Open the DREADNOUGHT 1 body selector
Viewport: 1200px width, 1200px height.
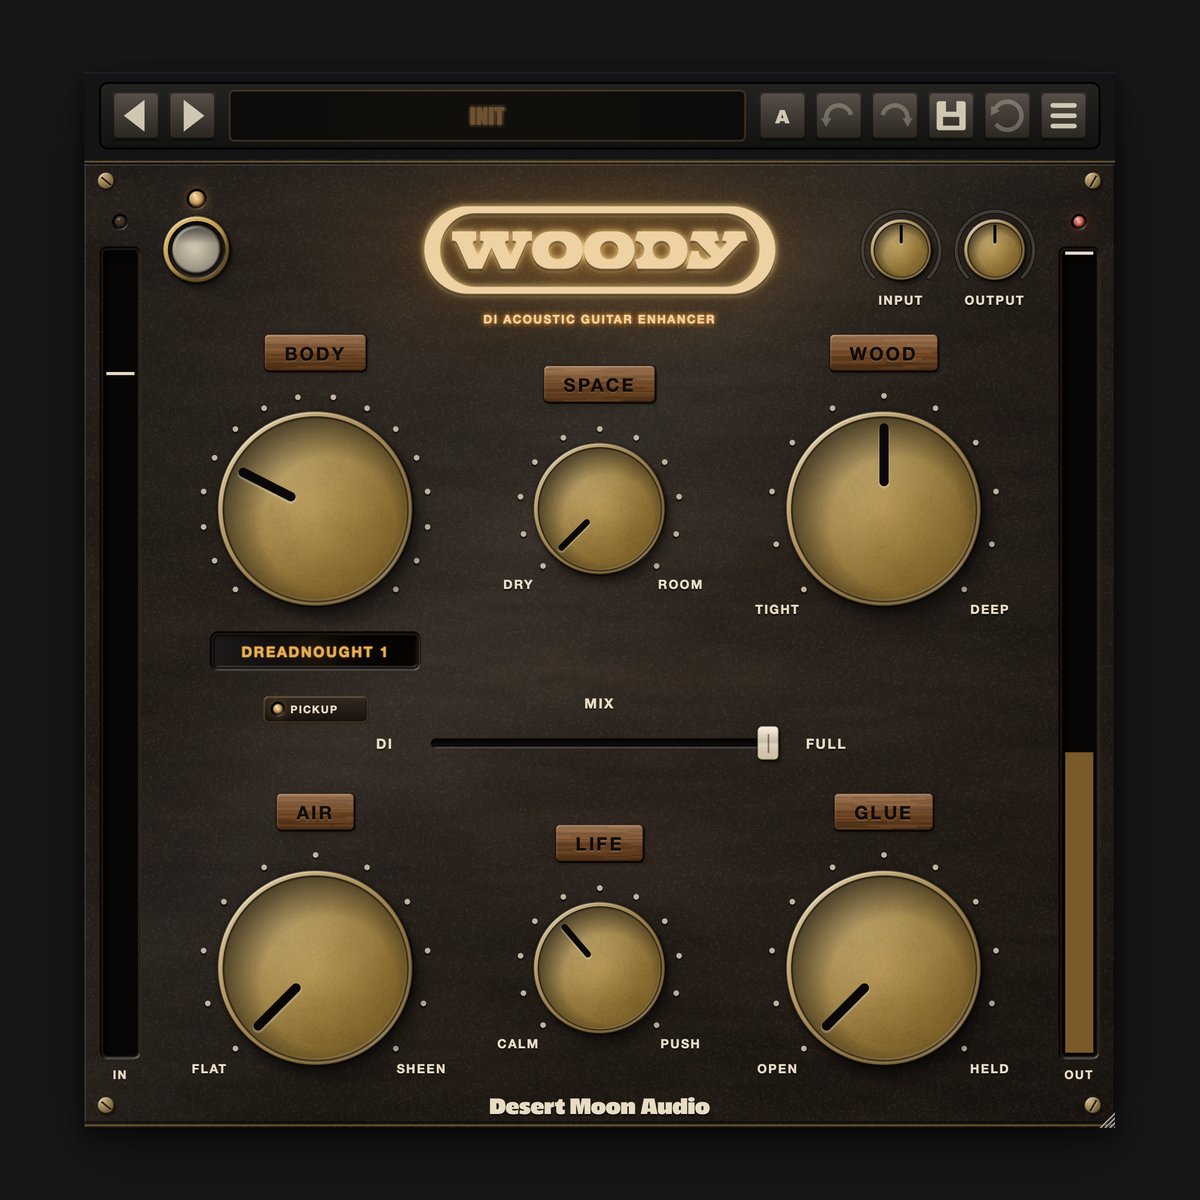pyautogui.click(x=314, y=651)
